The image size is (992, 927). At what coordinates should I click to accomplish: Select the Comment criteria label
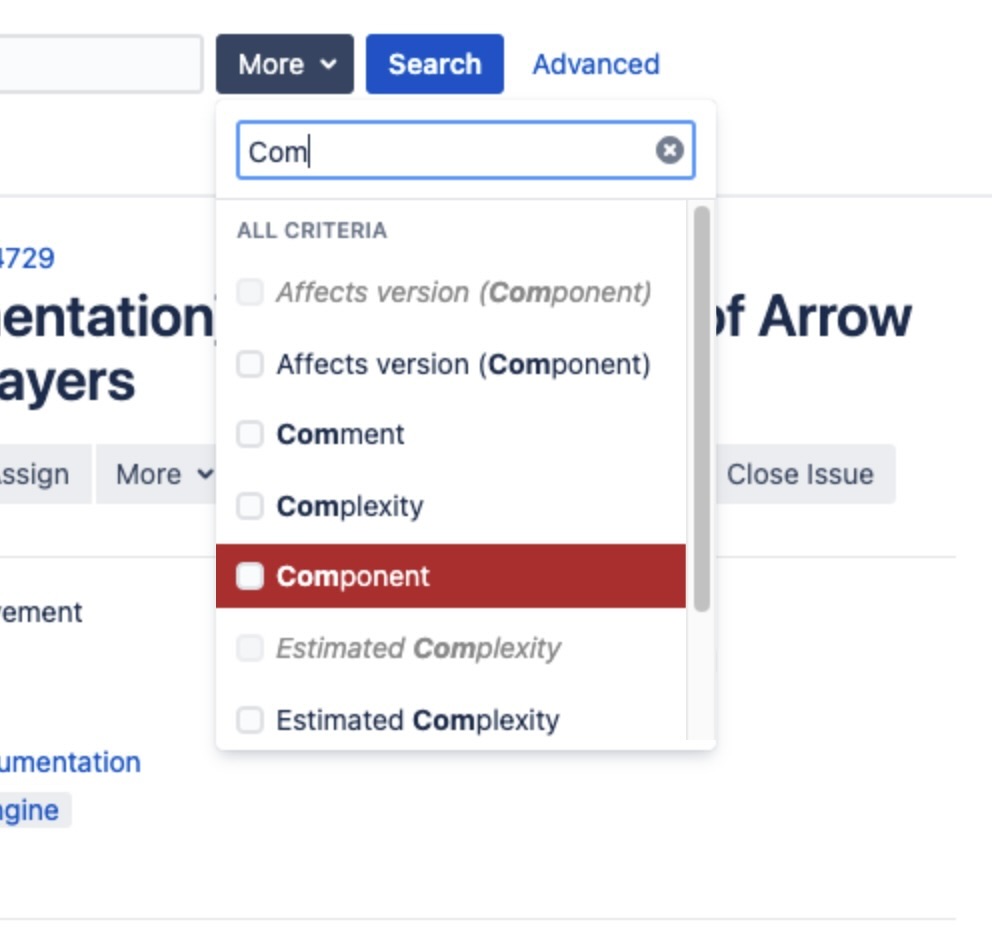click(x=340, y=434)
